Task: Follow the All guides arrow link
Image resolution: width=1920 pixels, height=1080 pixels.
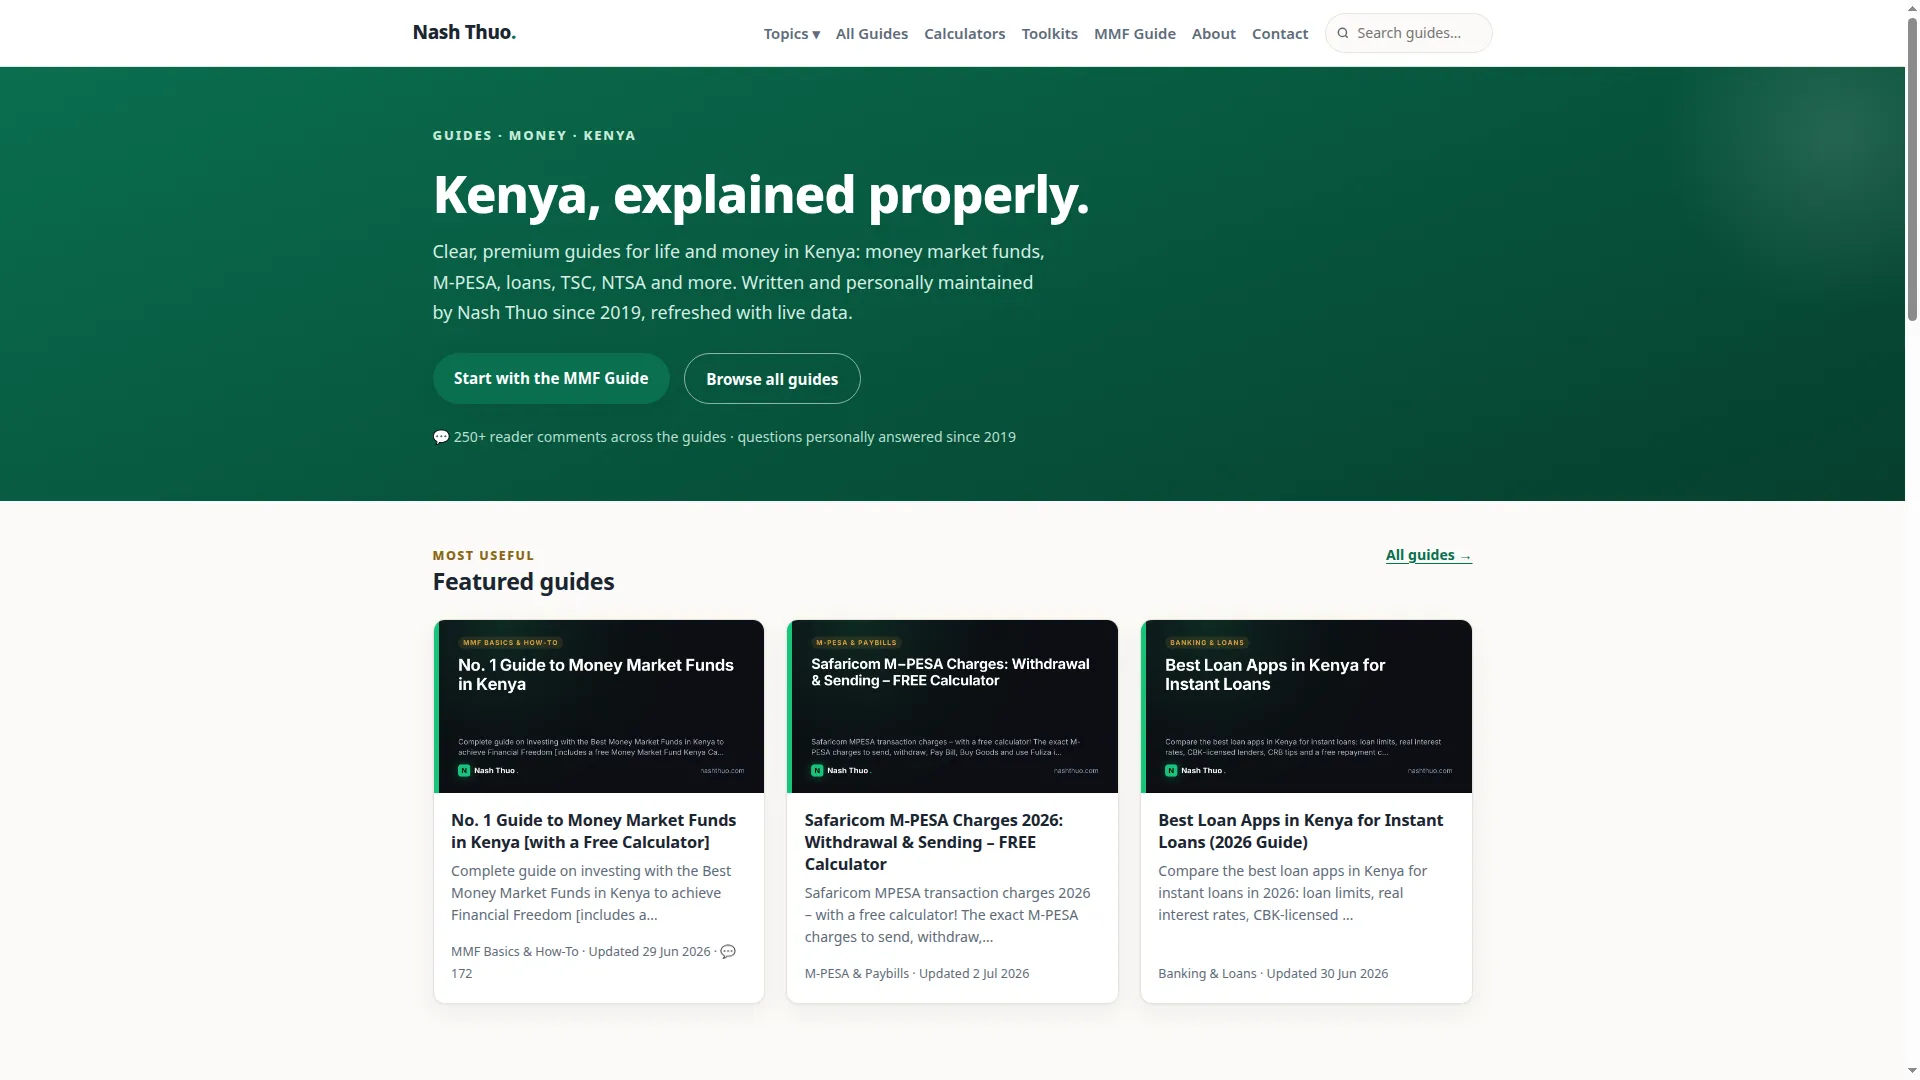Action: [x=1428, y=555]
